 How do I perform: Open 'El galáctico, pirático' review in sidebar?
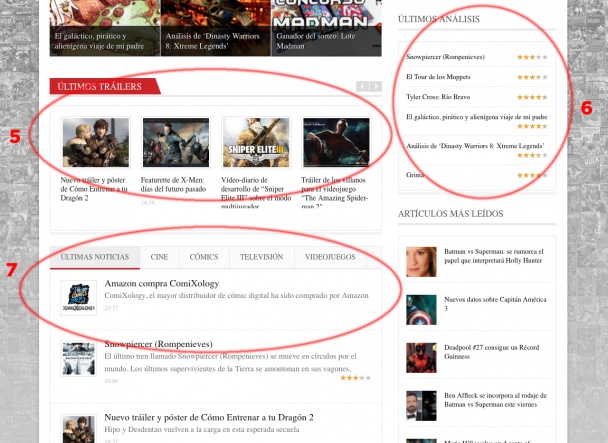tap(477, 117)
